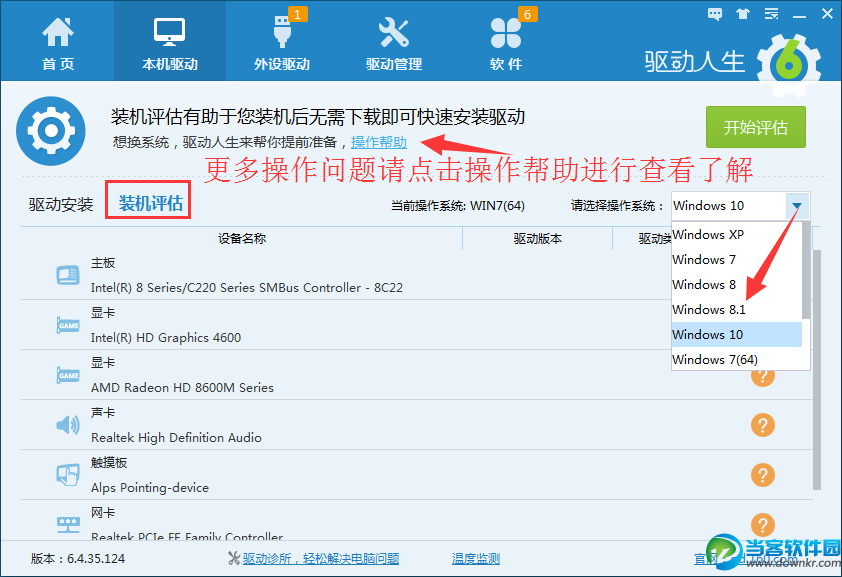Click the 触摸板 touchpad icon
Viewport: 842px width, 577px height.
coord(68,475)
